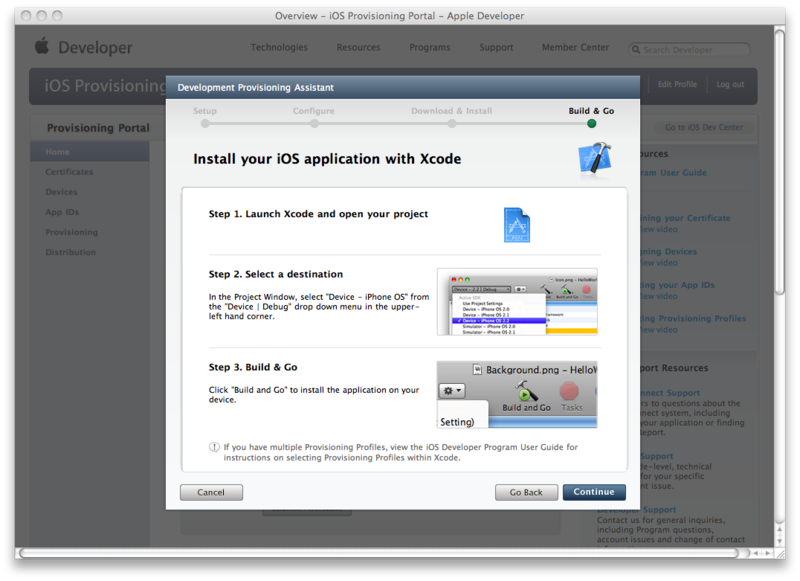Image resolution: width=800 pixels, height=581 pixels.
Task: Open the Support menu
Action: pyautogui.click(x=496, y=47)
